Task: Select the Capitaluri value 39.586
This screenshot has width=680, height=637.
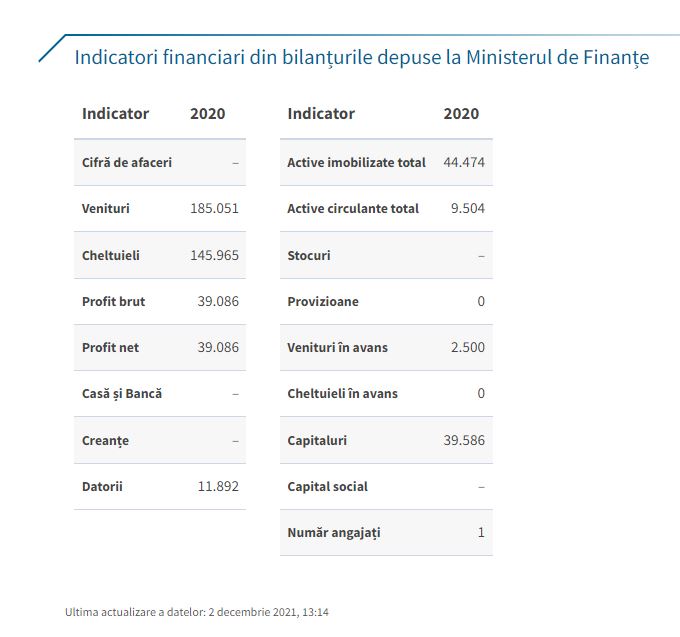Action: pyautogui.click(x=463, y=440)
